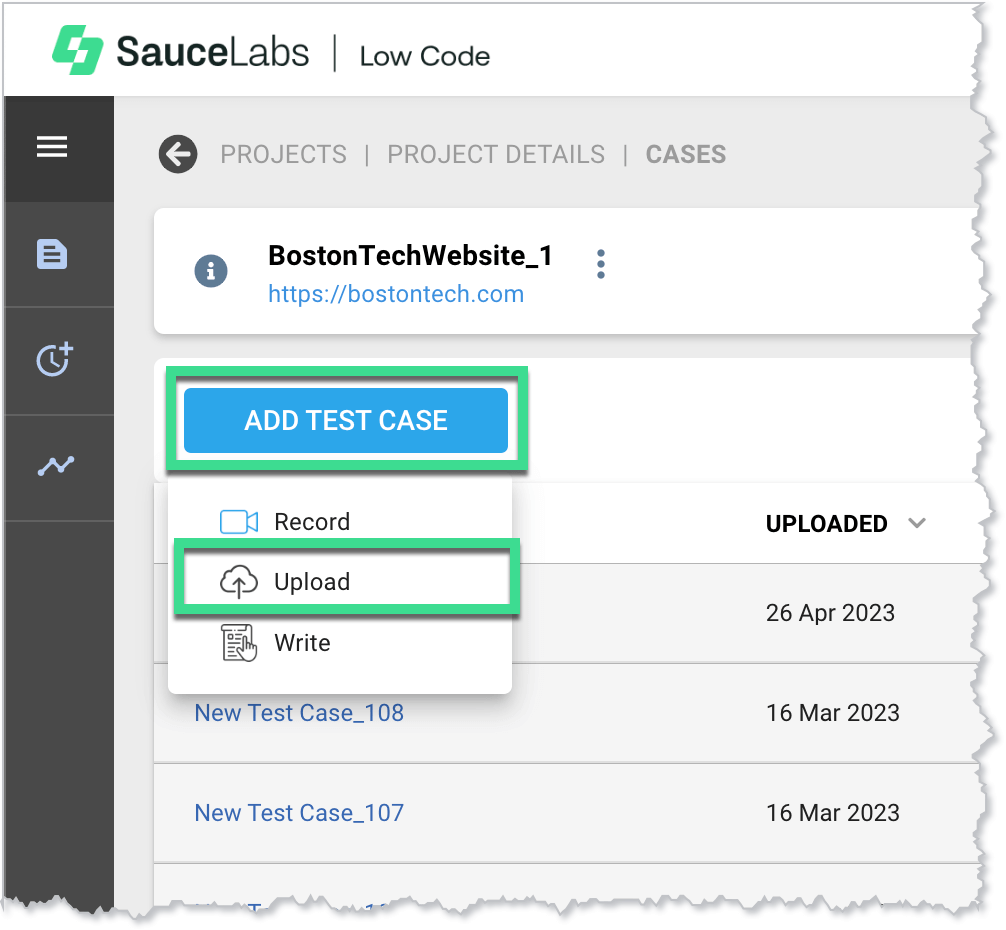Screen dimensions: 1006x930
Task: Toggle the UPLOADED column sort order
Action: click(x=918, y=522)
